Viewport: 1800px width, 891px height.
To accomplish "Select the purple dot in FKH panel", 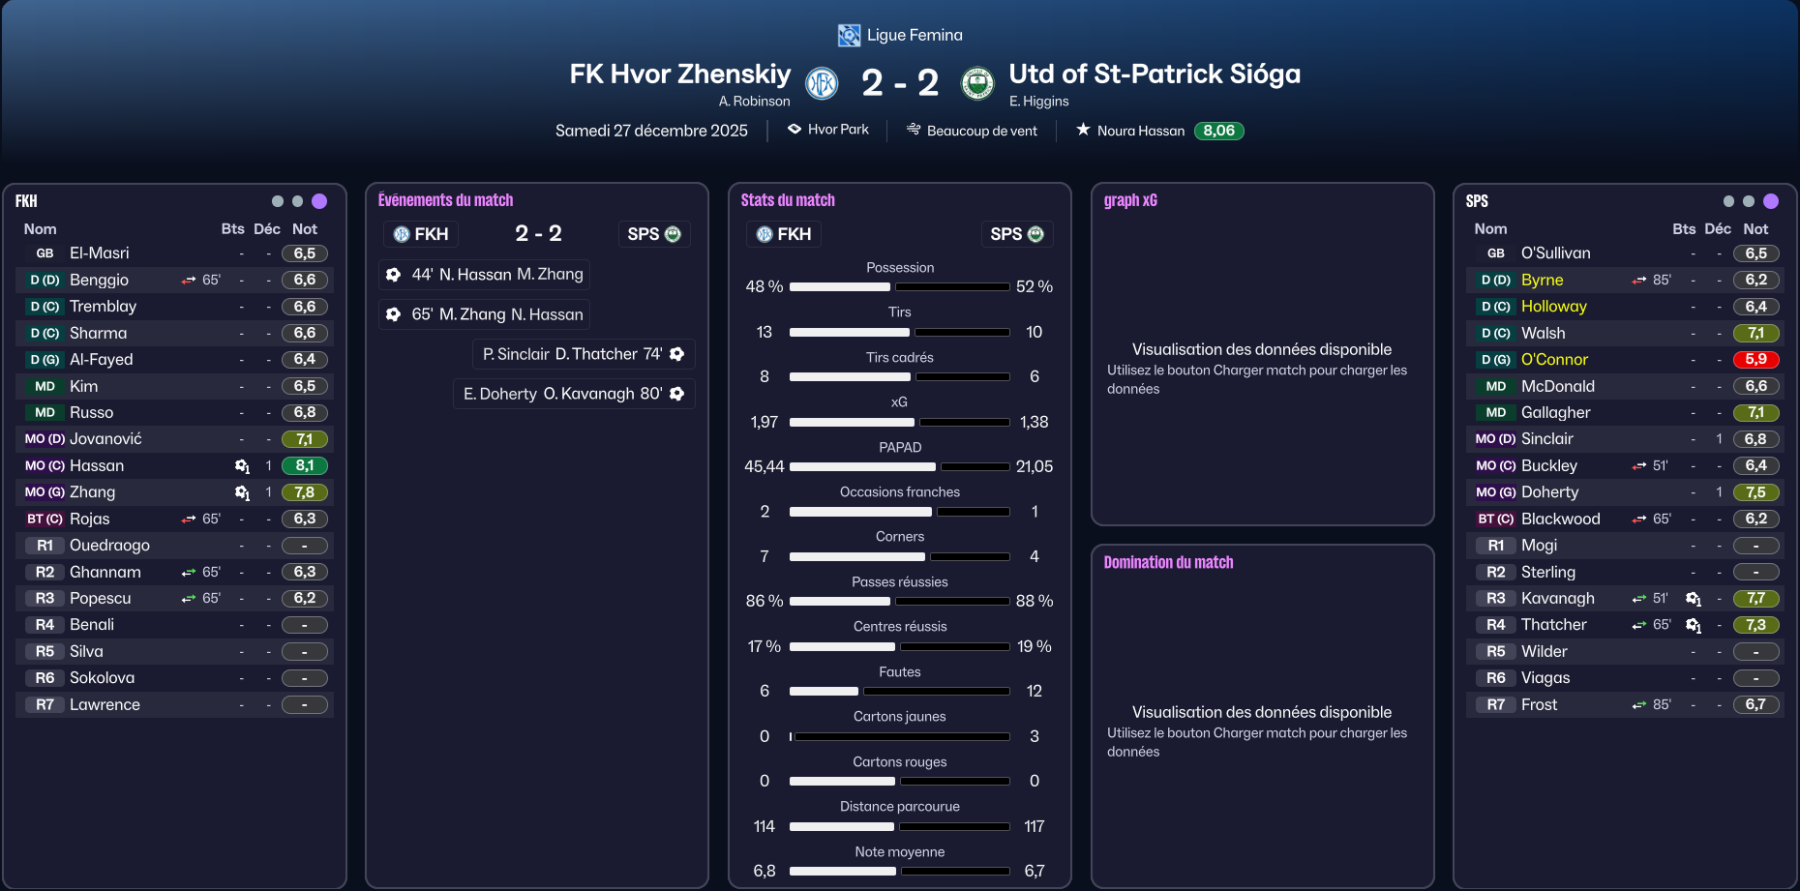I will pos(319,201).
